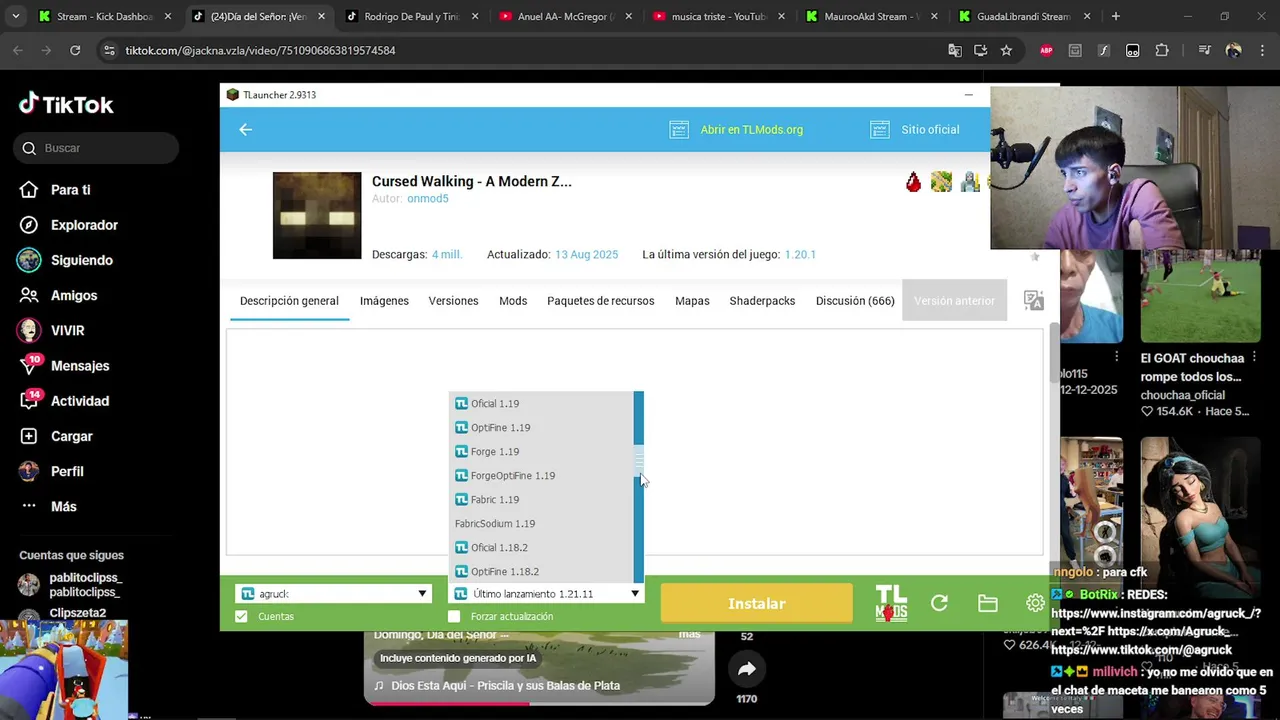Viewport: 1280px width, 720px height.
Task: Open Mensajes in TikTok sidebar
Action: click(80, 366)
